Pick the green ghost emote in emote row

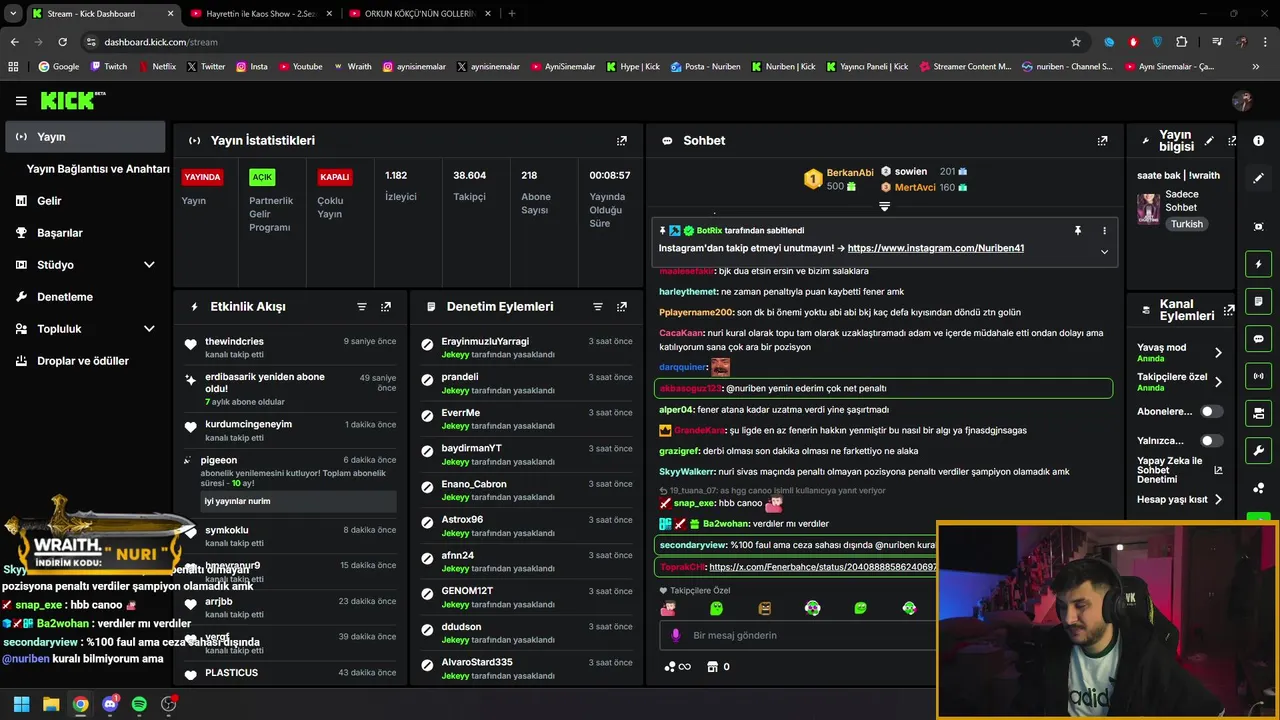(x=716, y=608)
